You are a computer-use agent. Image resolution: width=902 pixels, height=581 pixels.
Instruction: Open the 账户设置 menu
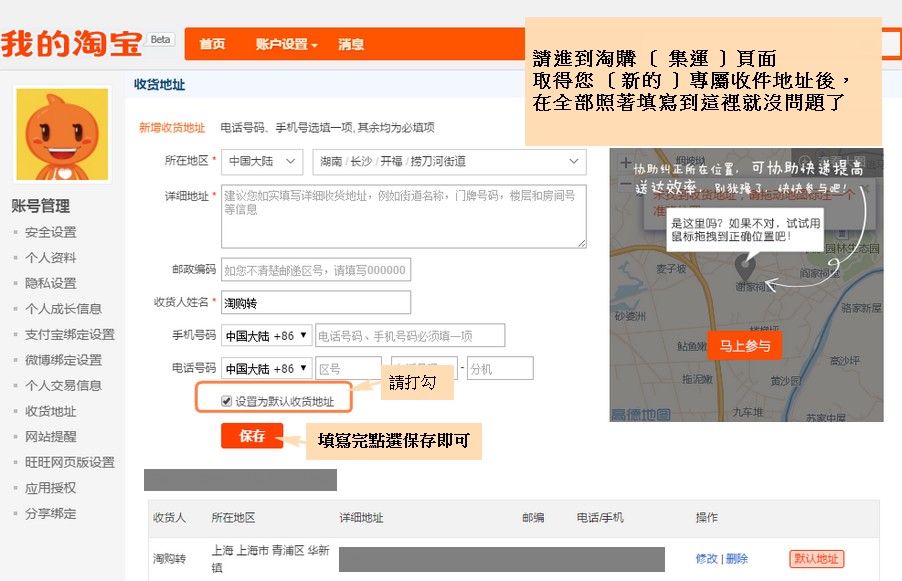pyautogui.click(x=286, y=44)
